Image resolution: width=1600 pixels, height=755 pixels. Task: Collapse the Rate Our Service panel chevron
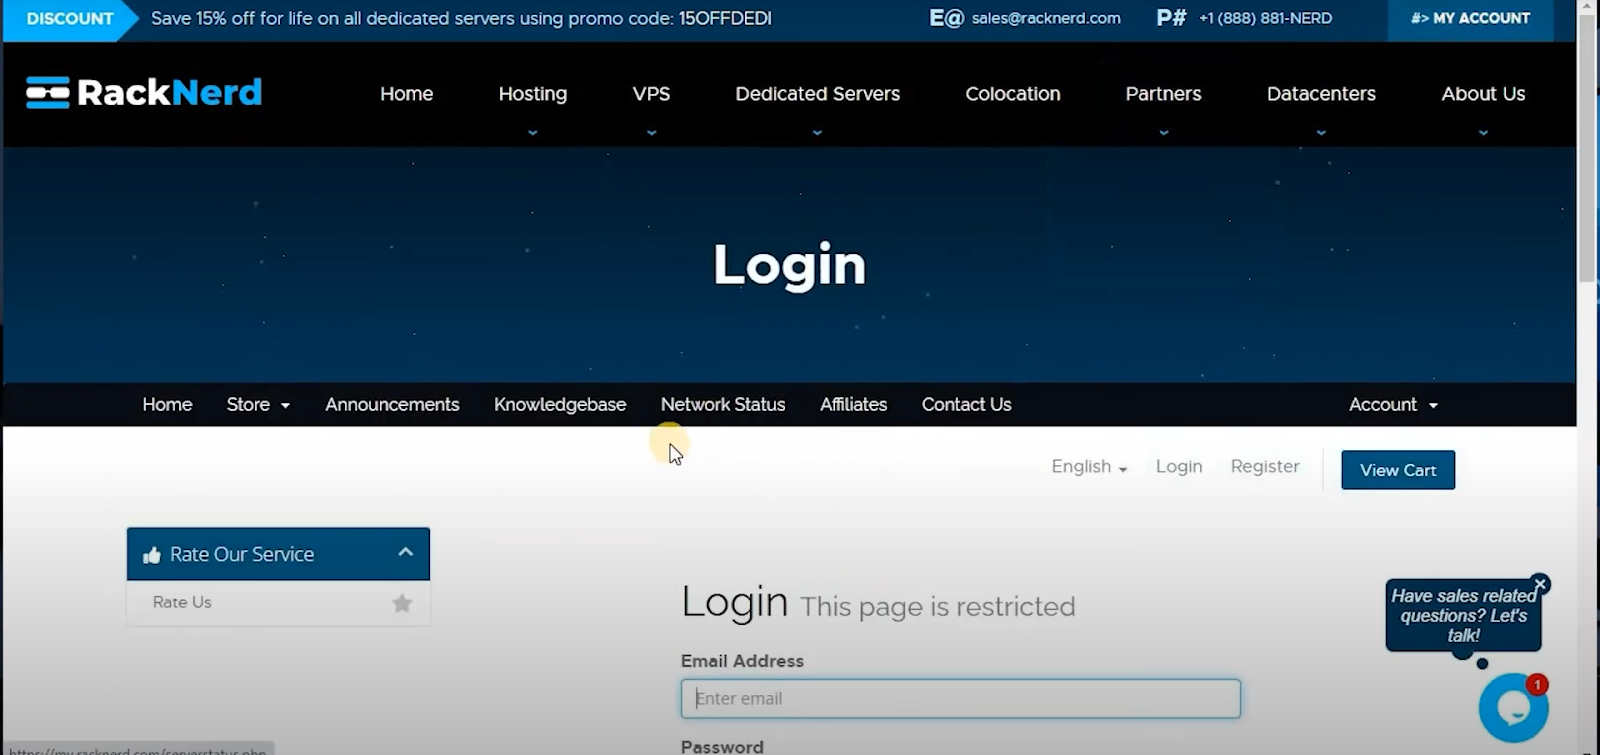[x=405, y=552]
